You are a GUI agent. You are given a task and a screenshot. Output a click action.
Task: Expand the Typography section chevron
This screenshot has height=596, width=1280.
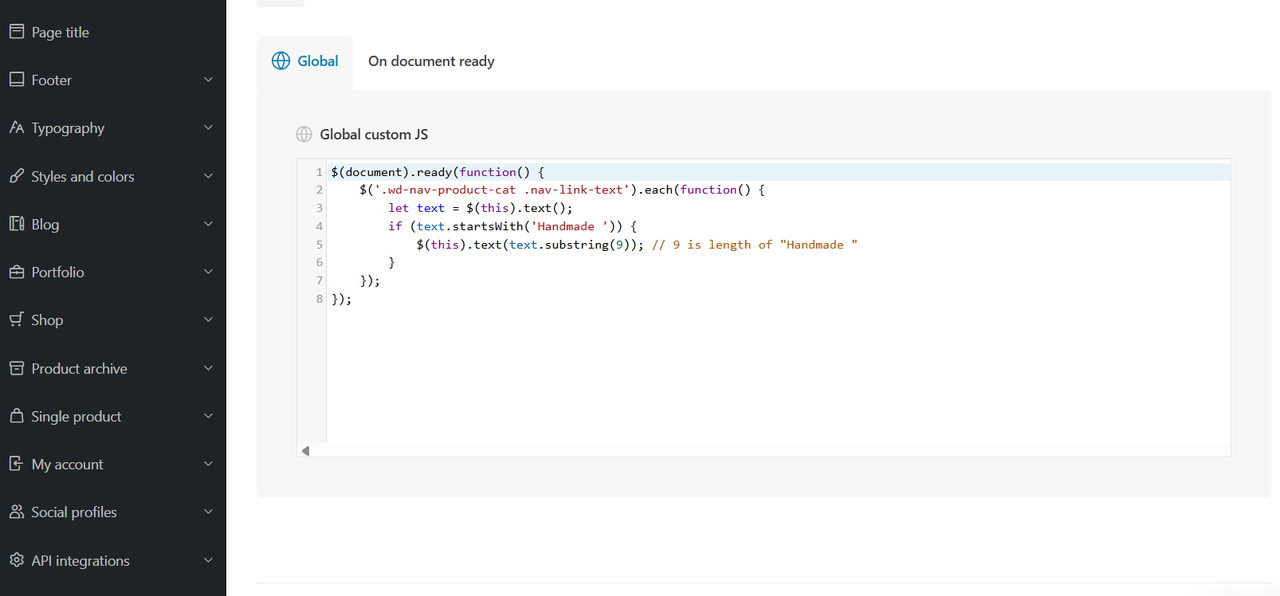click(x=208, y=128)
